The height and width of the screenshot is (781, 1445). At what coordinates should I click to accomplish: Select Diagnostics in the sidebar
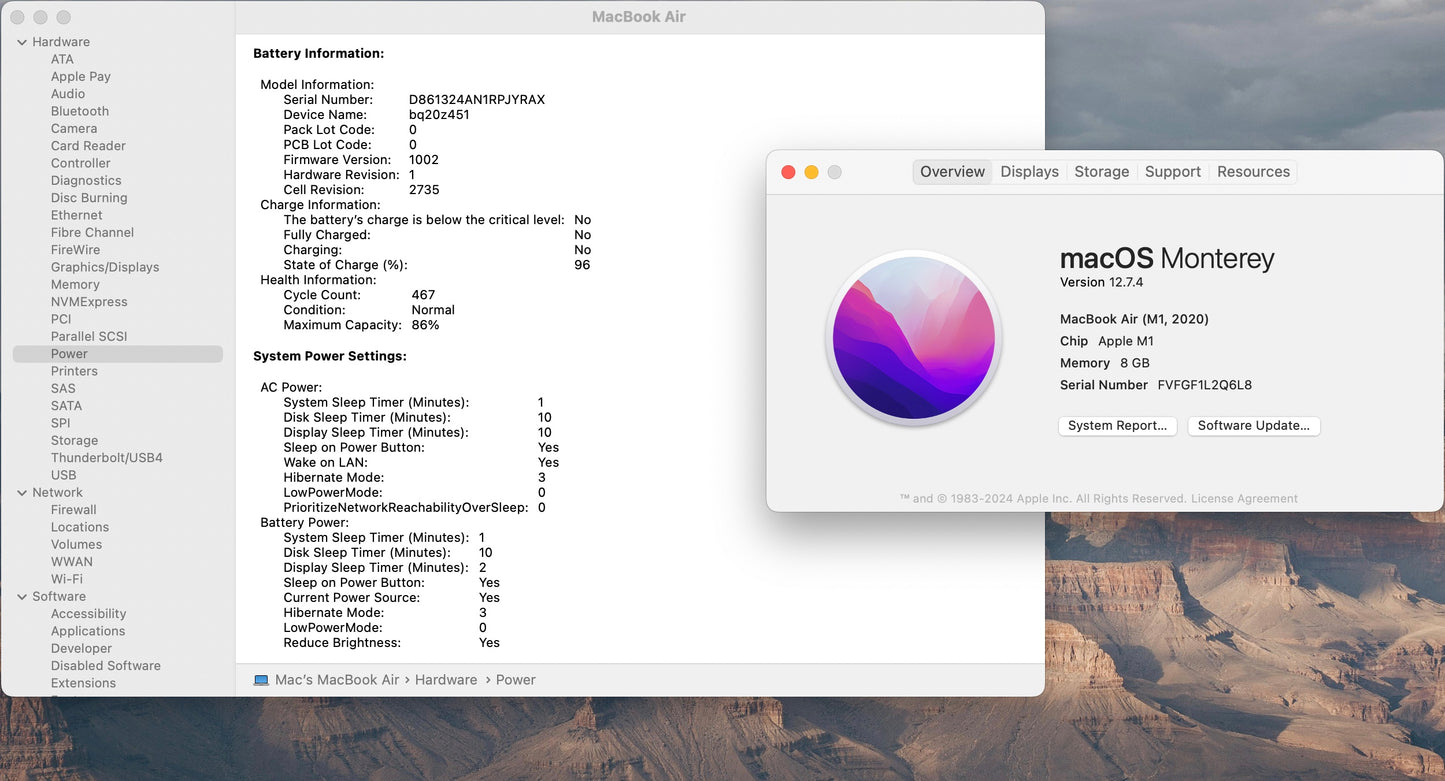pyautogui.click(x=86, y=180)
